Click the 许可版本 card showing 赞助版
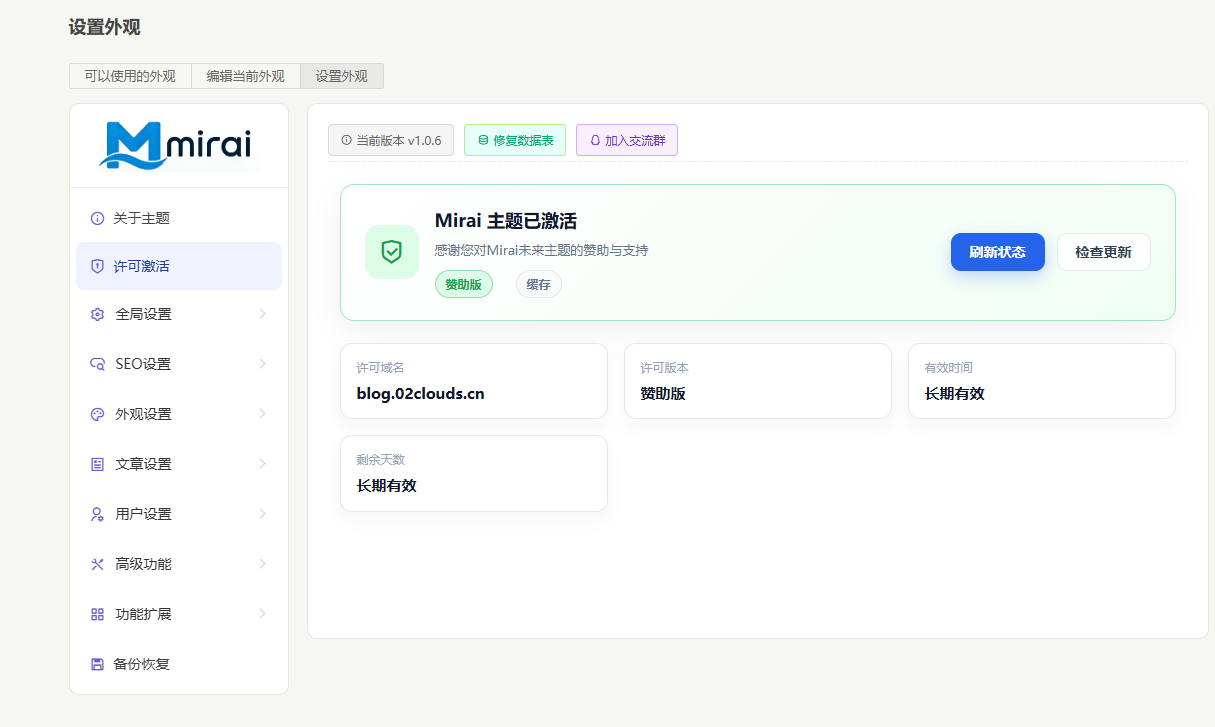Image resolution: width=1215 pixels, height=727 pixels. 758,381
